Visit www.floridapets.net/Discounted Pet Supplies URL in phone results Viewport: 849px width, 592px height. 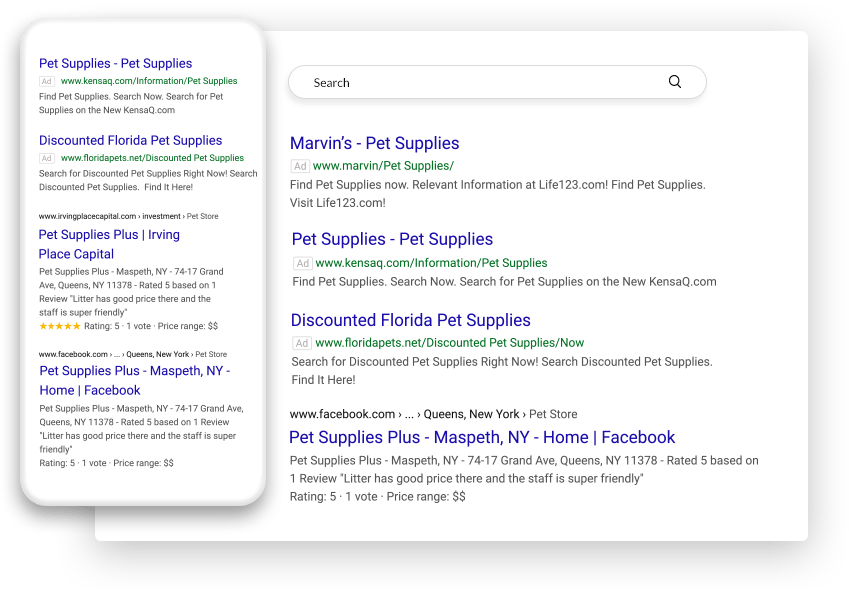pyautogui.click(x=152, y=158)
